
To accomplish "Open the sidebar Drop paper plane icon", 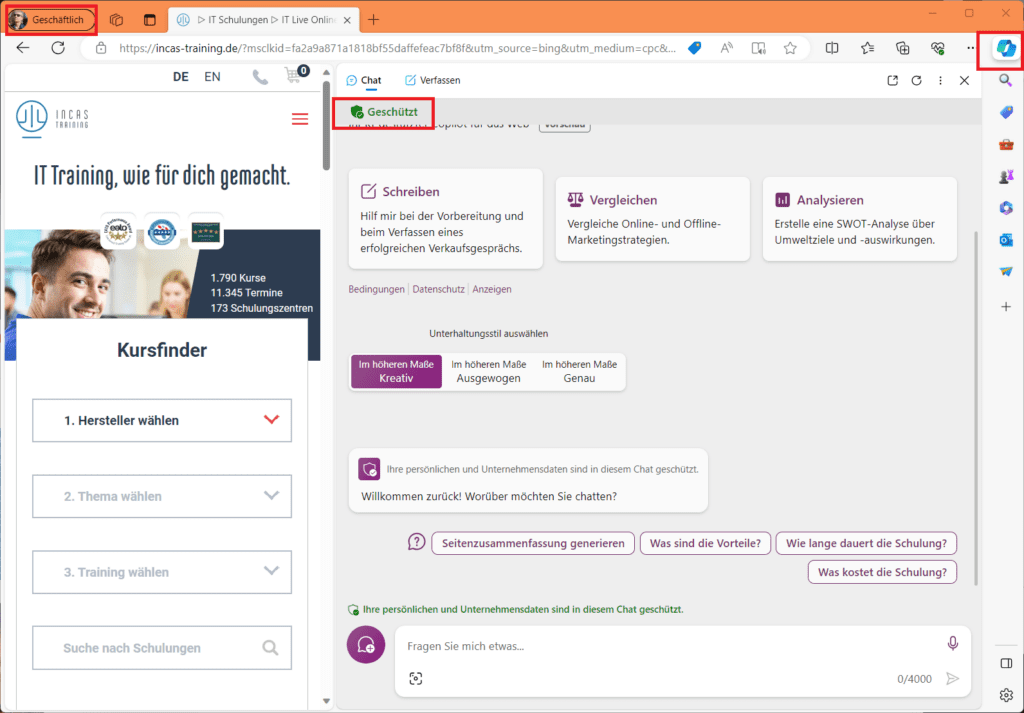I will pyautogui.click(x=1006, y=272).
